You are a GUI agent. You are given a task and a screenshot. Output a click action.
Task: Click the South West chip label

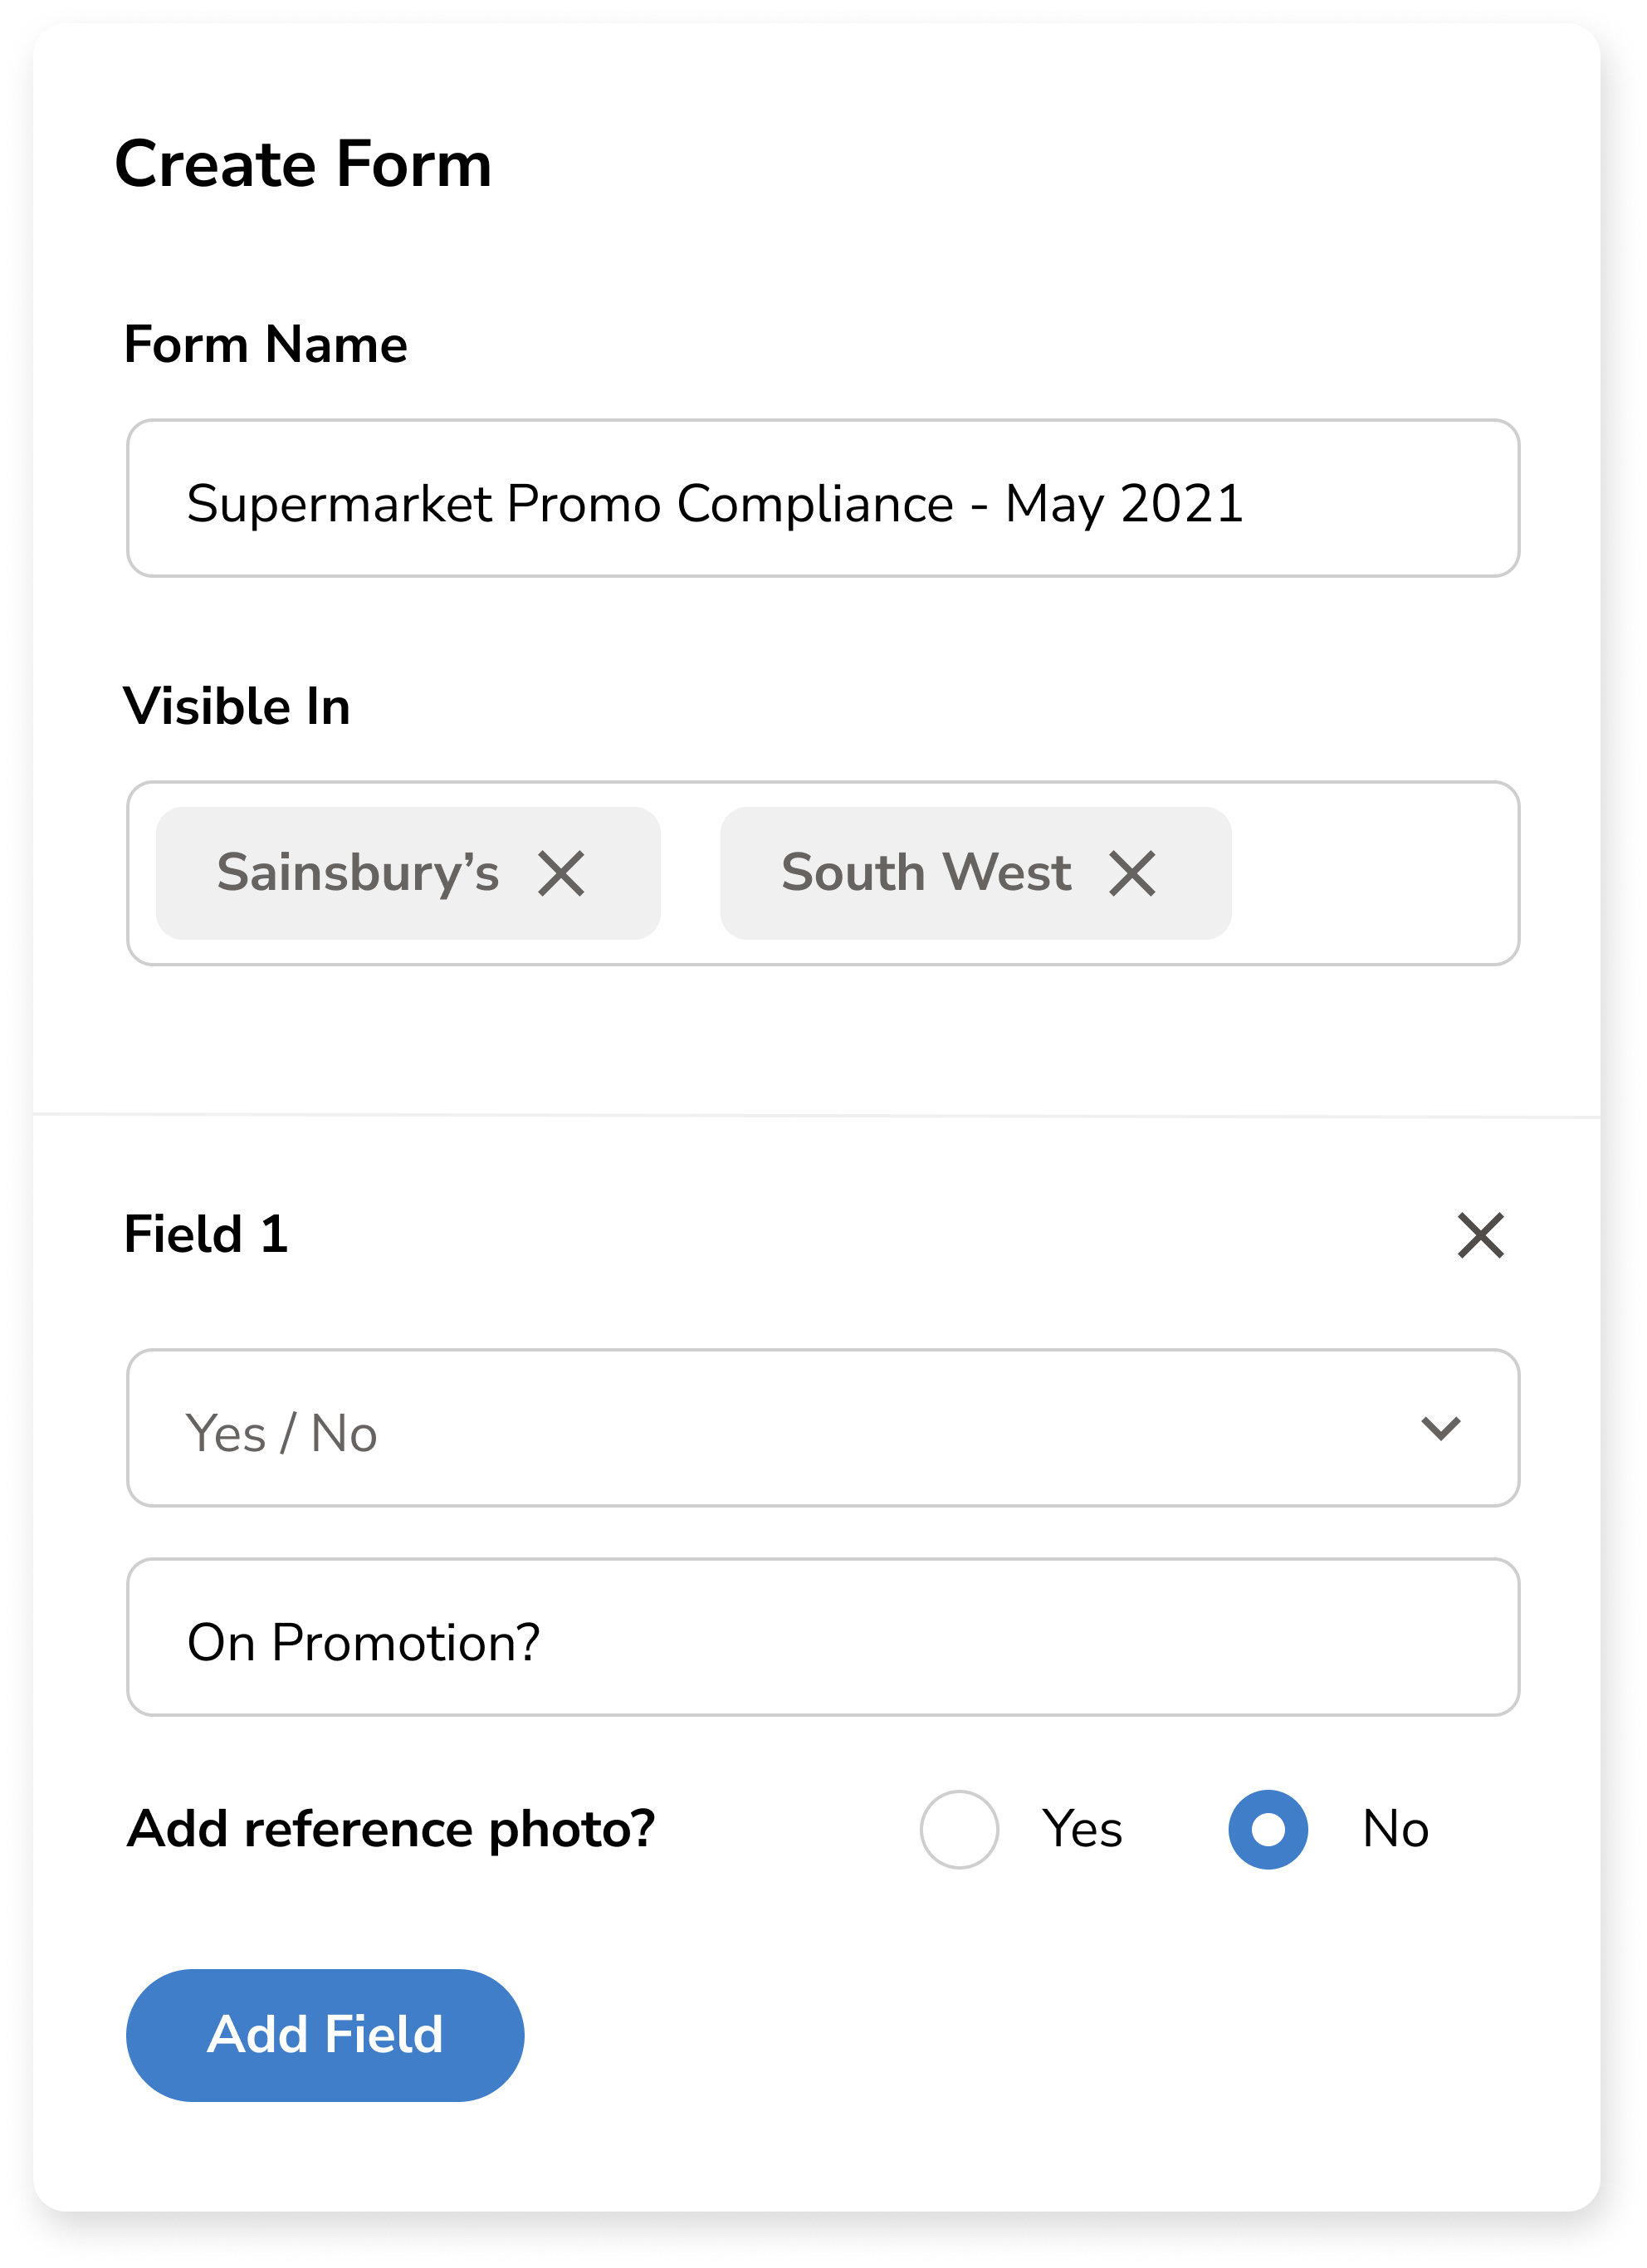[926, 873]
